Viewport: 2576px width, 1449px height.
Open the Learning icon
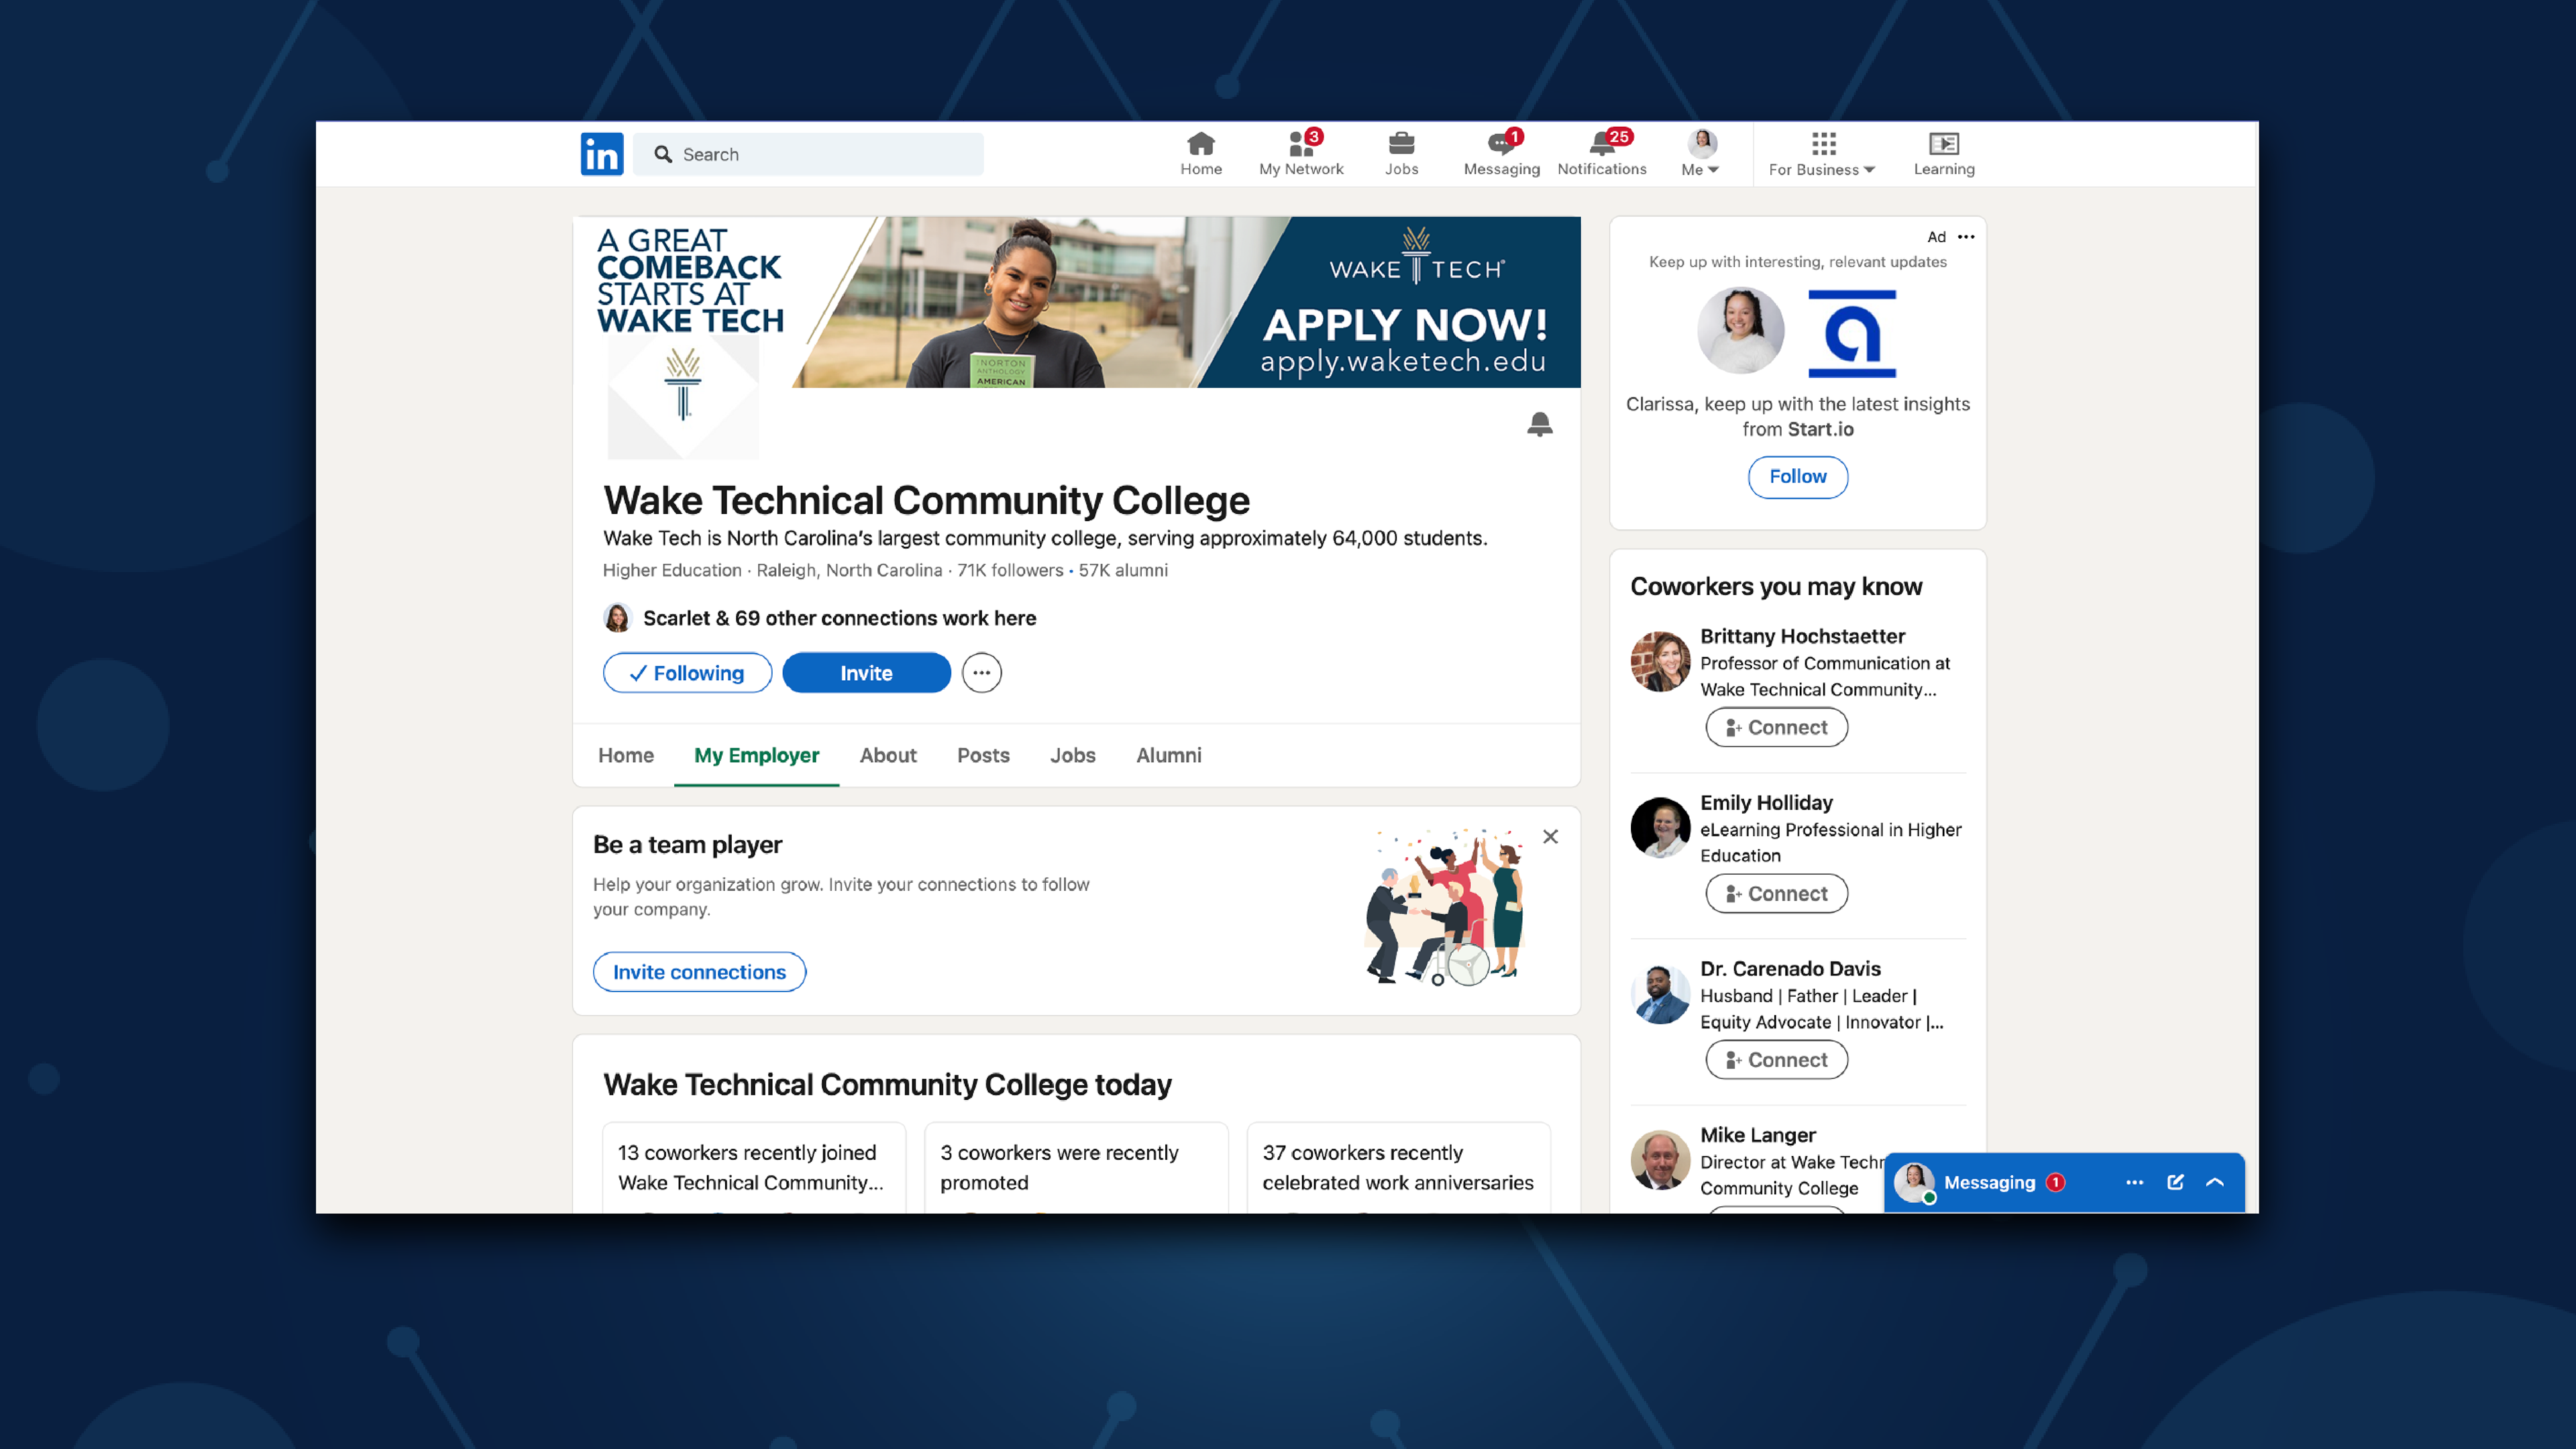click(1943, 154)
